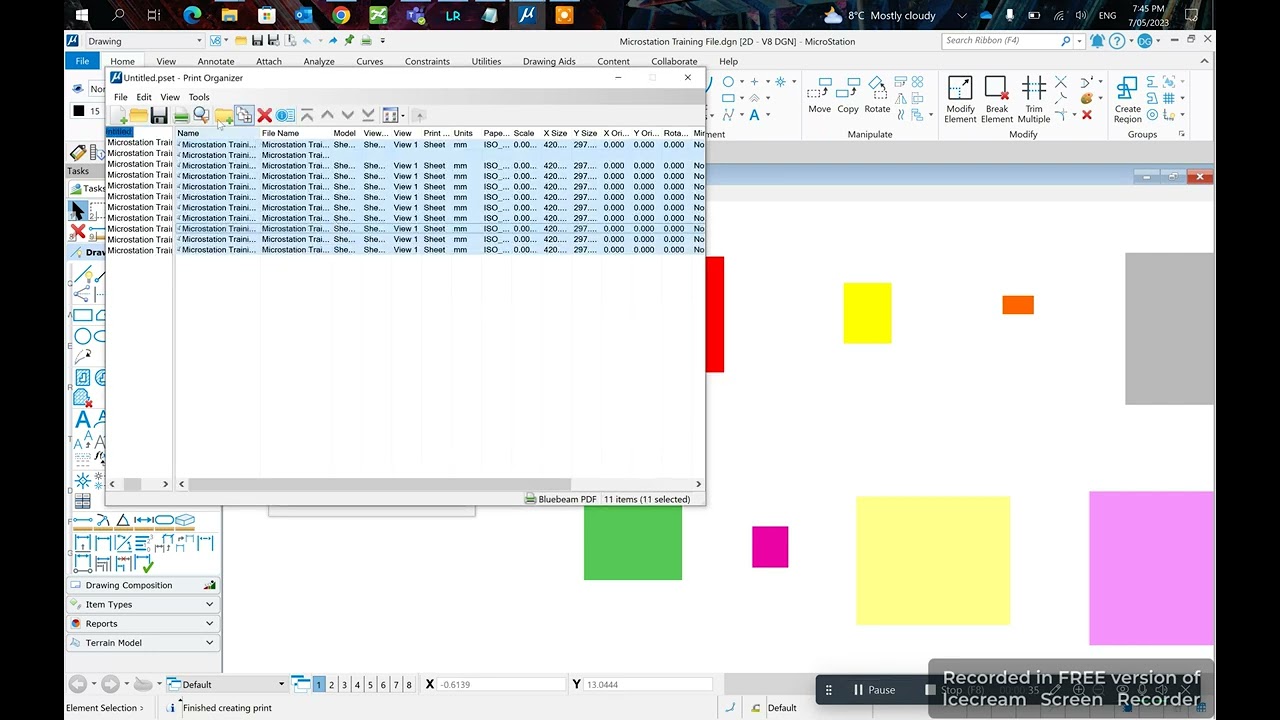Open the Drawing workflow dropdown

coord(144,41)
